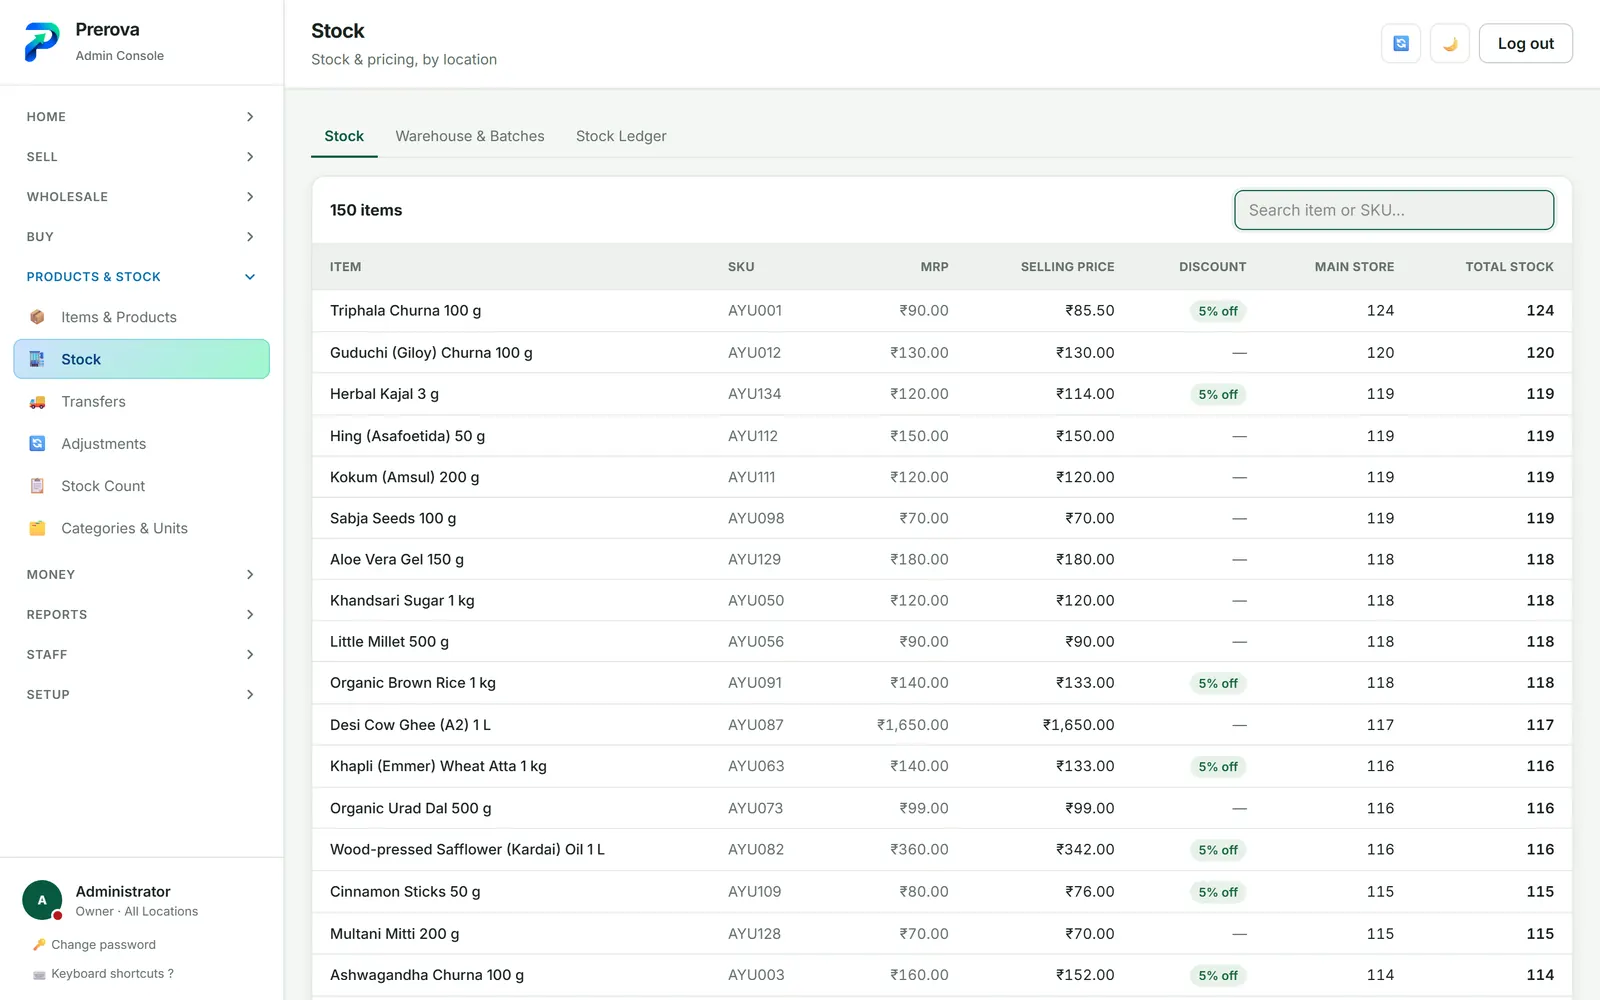Image resolution: width=1600 pixels, height=1000 pixels.
Task: Expand the SELL menu section
Action: 141,157
